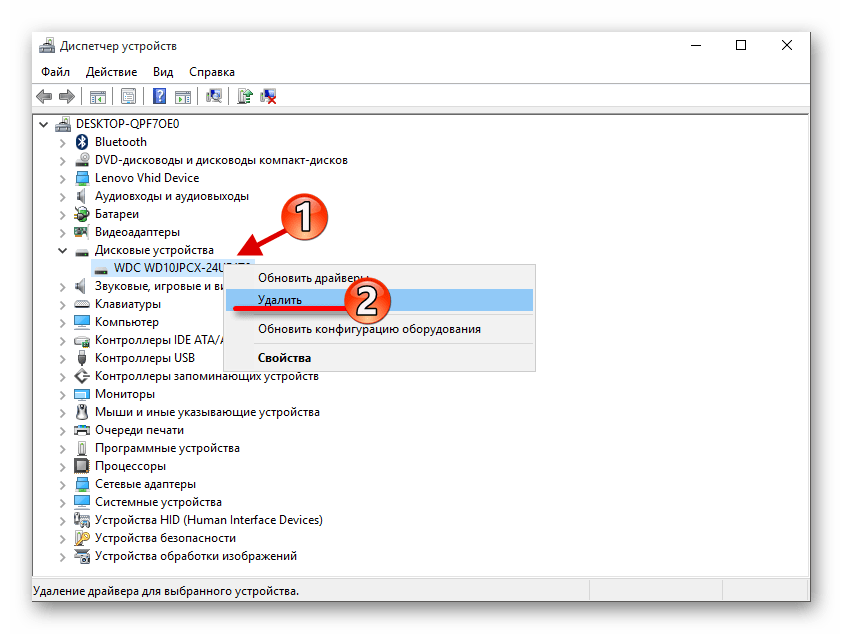
Task: Click the Очереди печати printer icon
Action: pyautogui.click(x=82, y=430)
